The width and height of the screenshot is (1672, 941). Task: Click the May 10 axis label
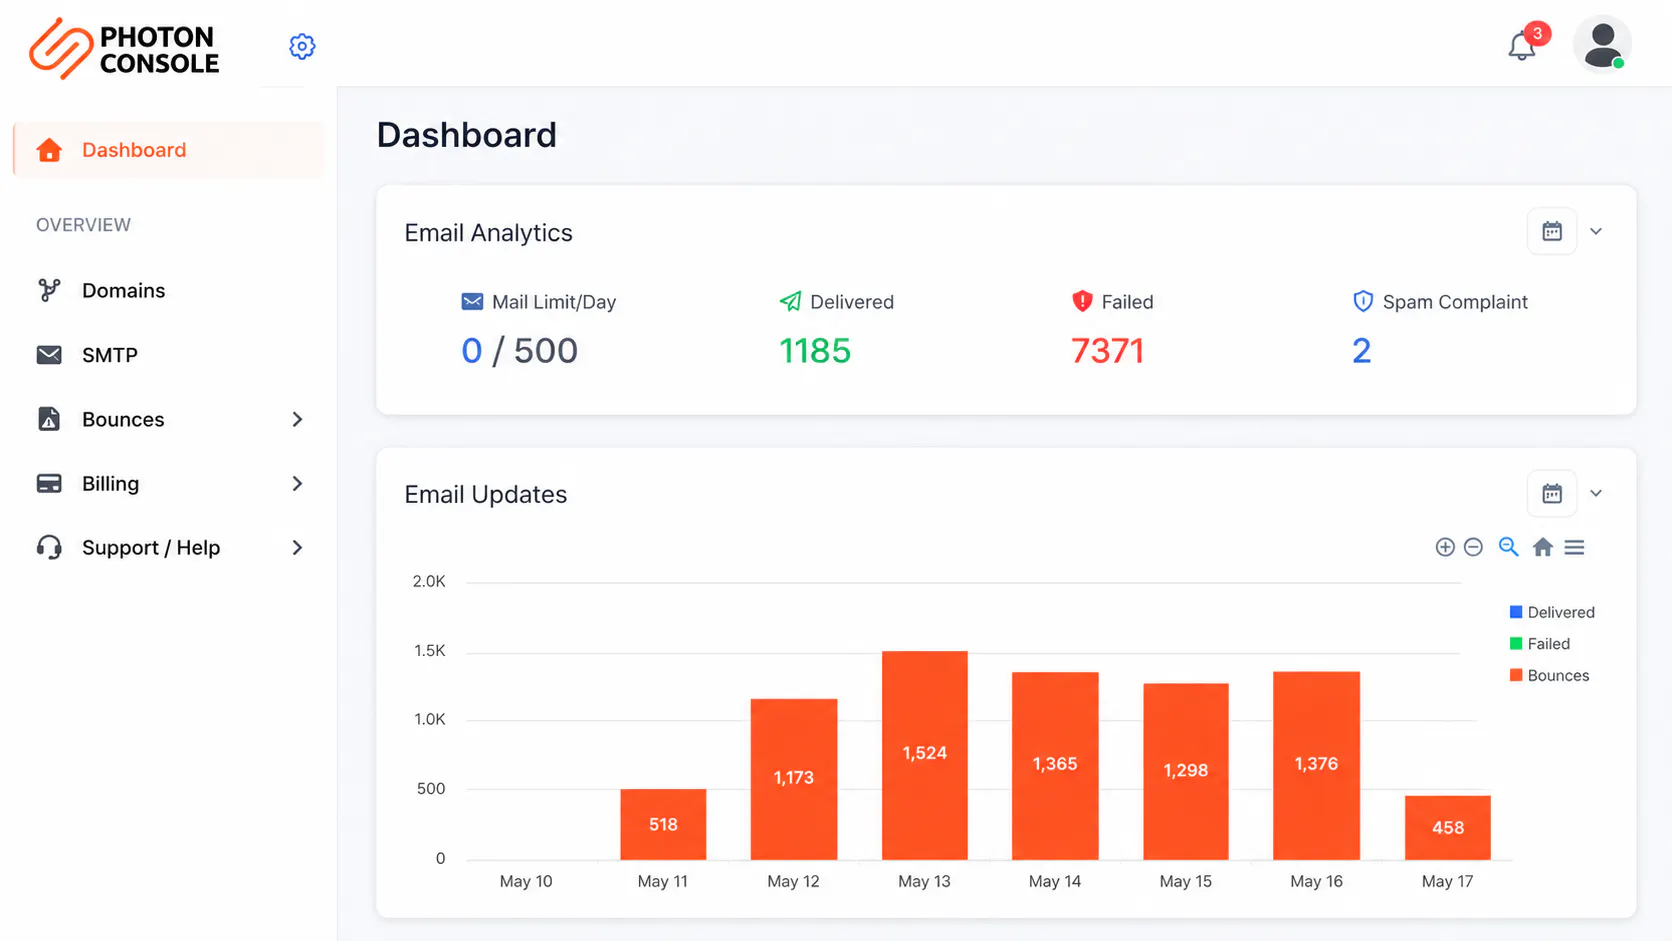(x=526, y=881)
